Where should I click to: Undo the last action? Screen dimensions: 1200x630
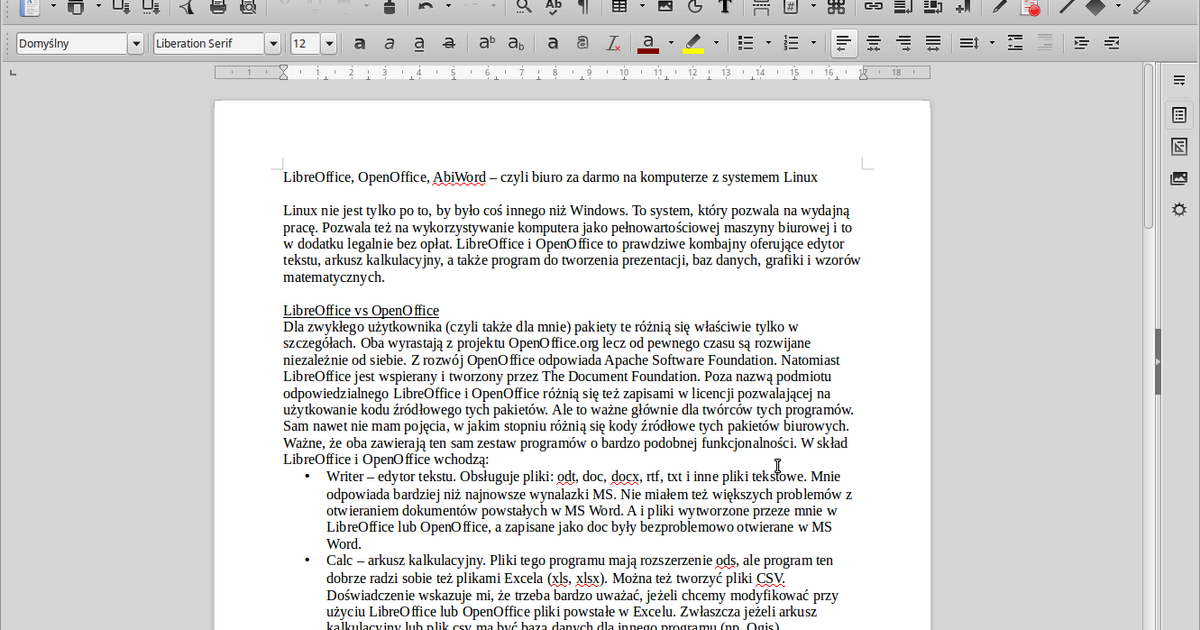tap(426, 7)
